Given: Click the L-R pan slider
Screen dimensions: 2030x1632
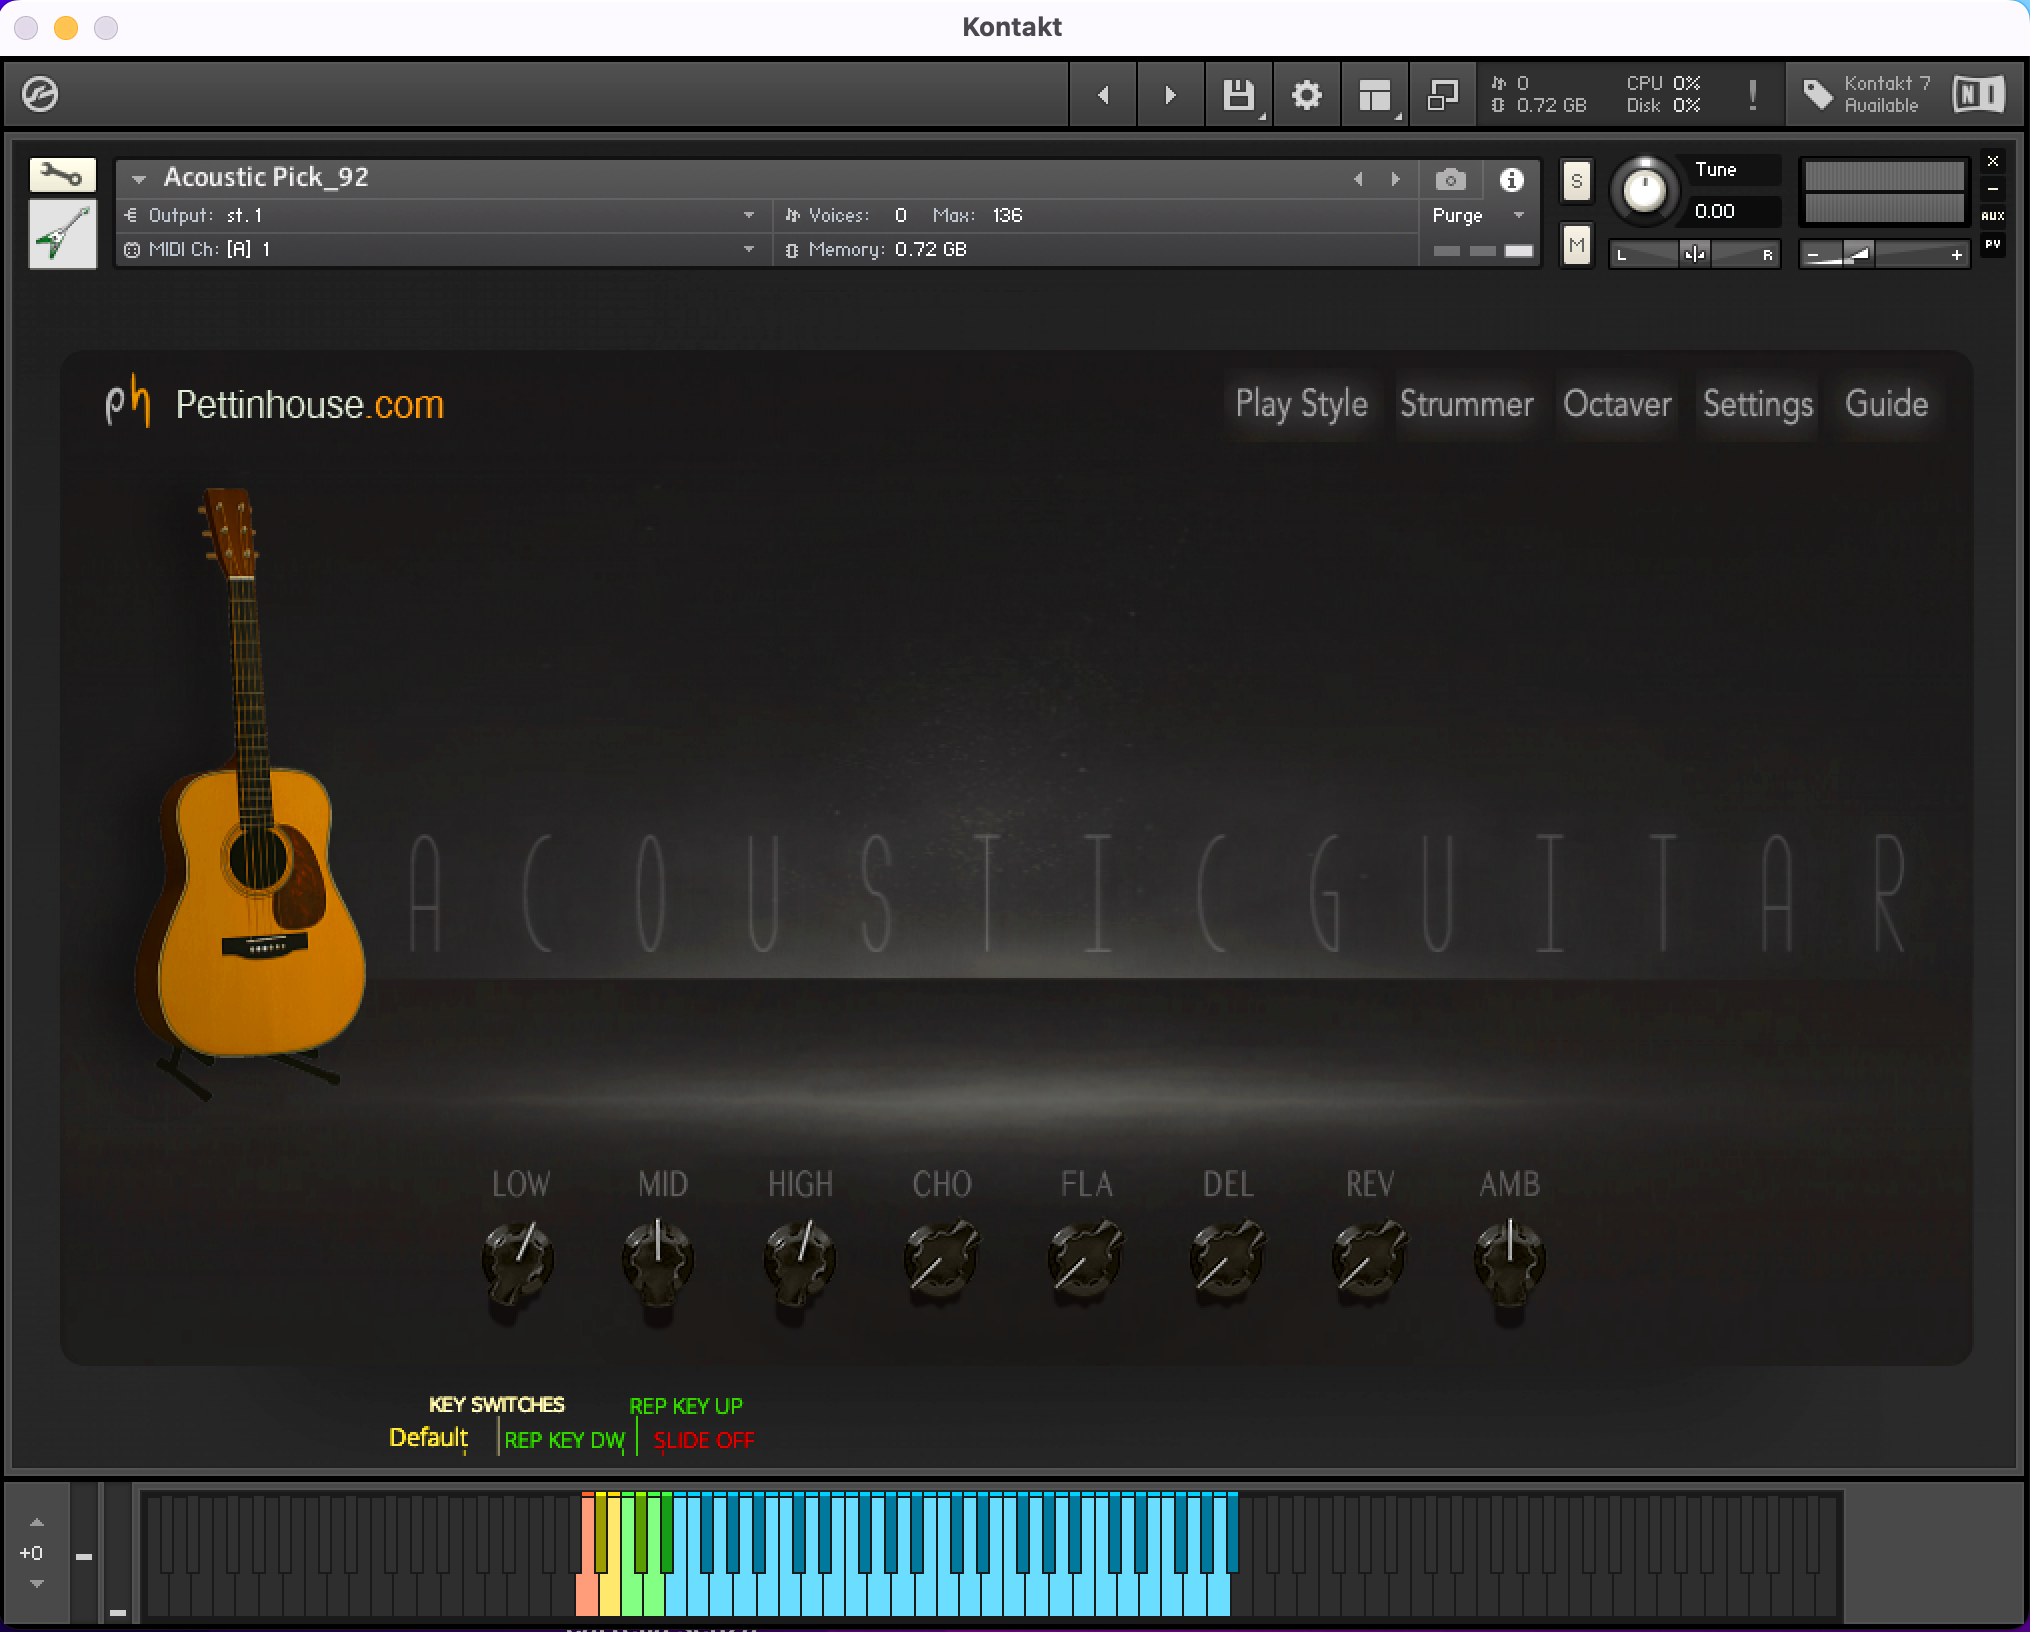Looking at the screenshot, I should (1694, 254).
